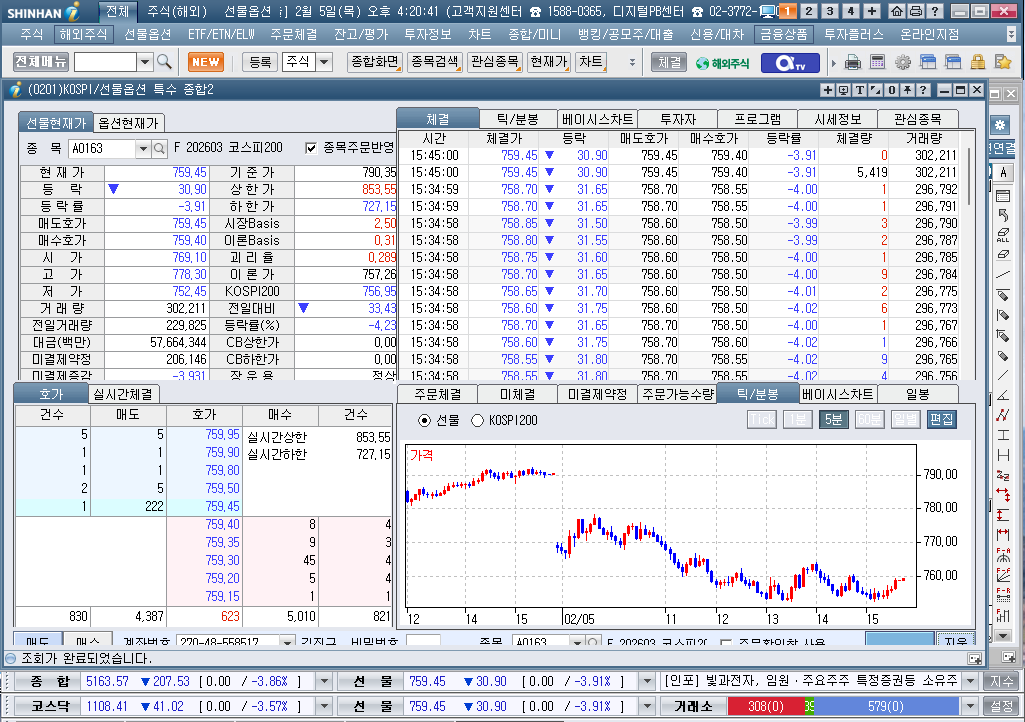Click the inner window plus icon
1025x722 pixels.
pos(828,90)
